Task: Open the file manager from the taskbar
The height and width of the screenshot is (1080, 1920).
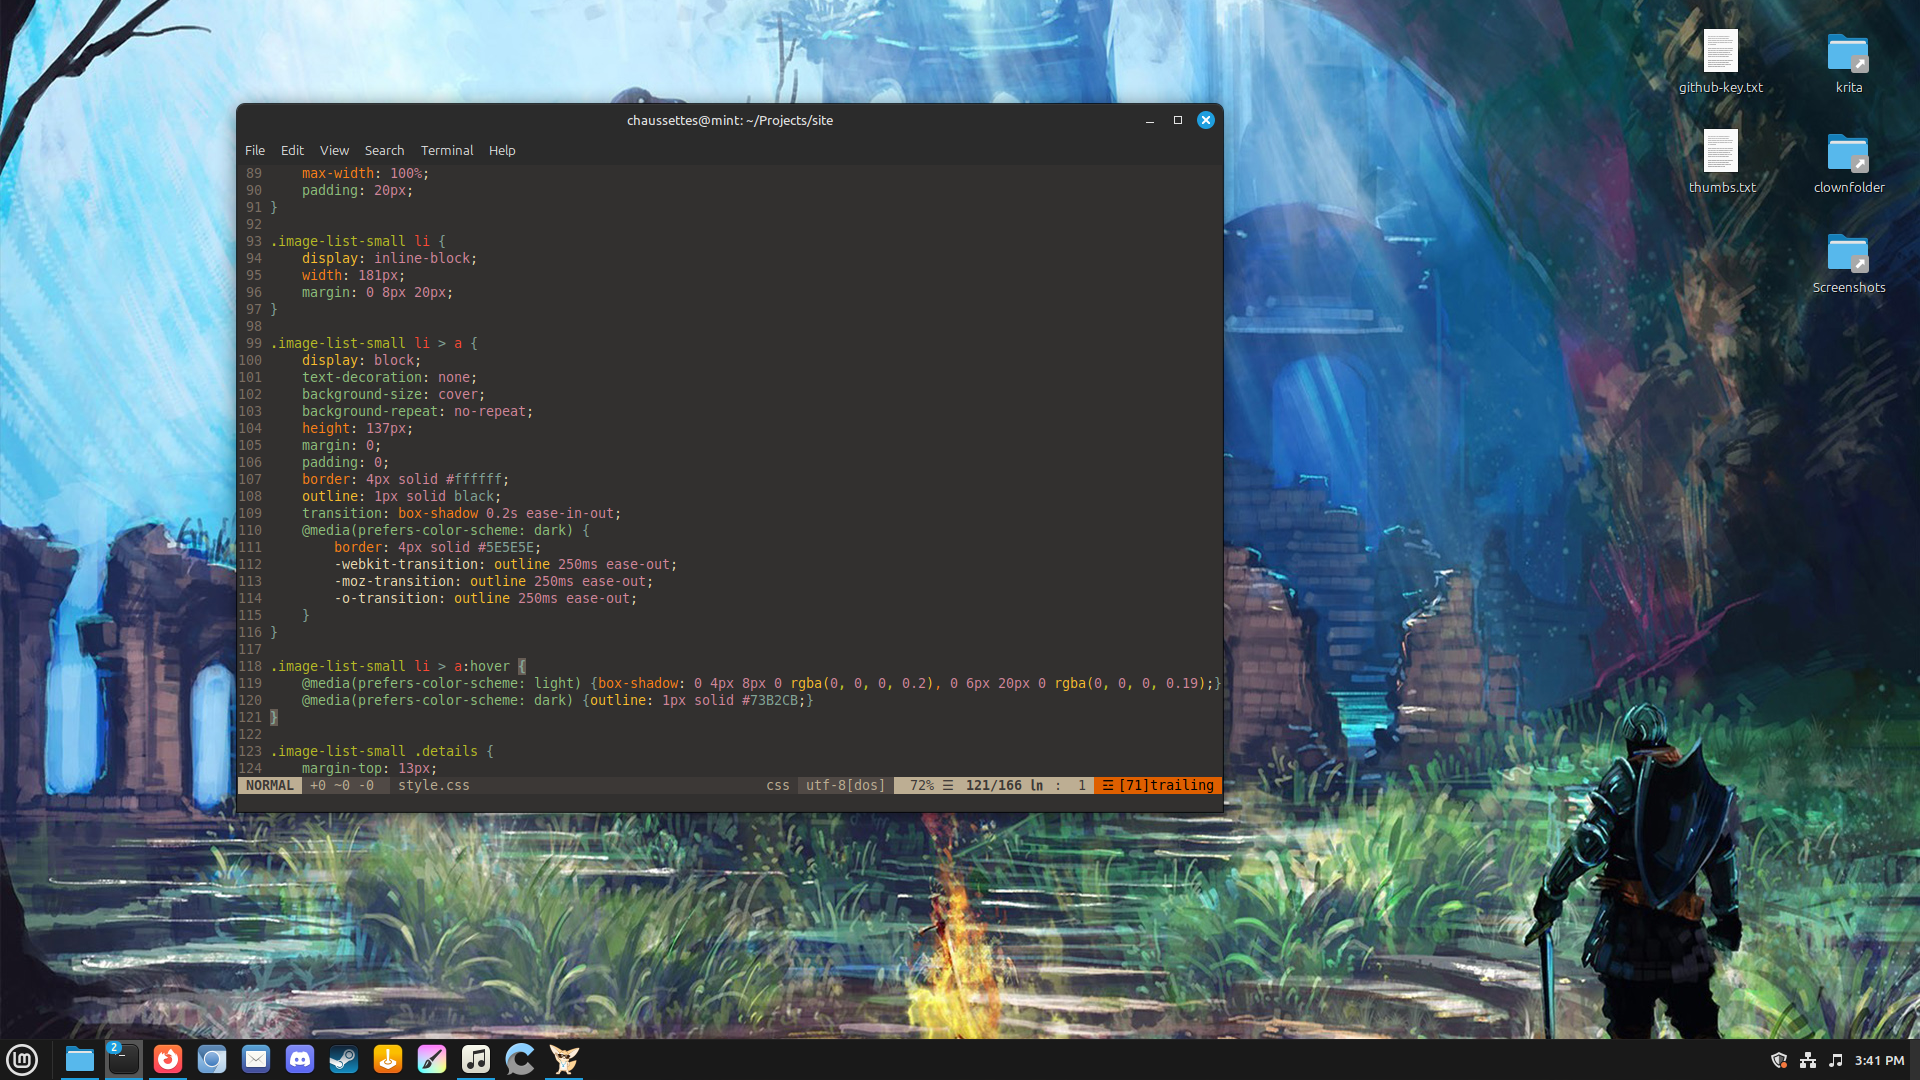Action: (80, 1059)
